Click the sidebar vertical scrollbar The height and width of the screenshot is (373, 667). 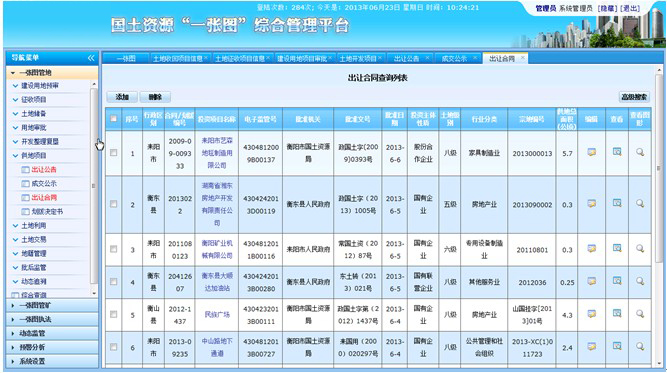[94, 186]
